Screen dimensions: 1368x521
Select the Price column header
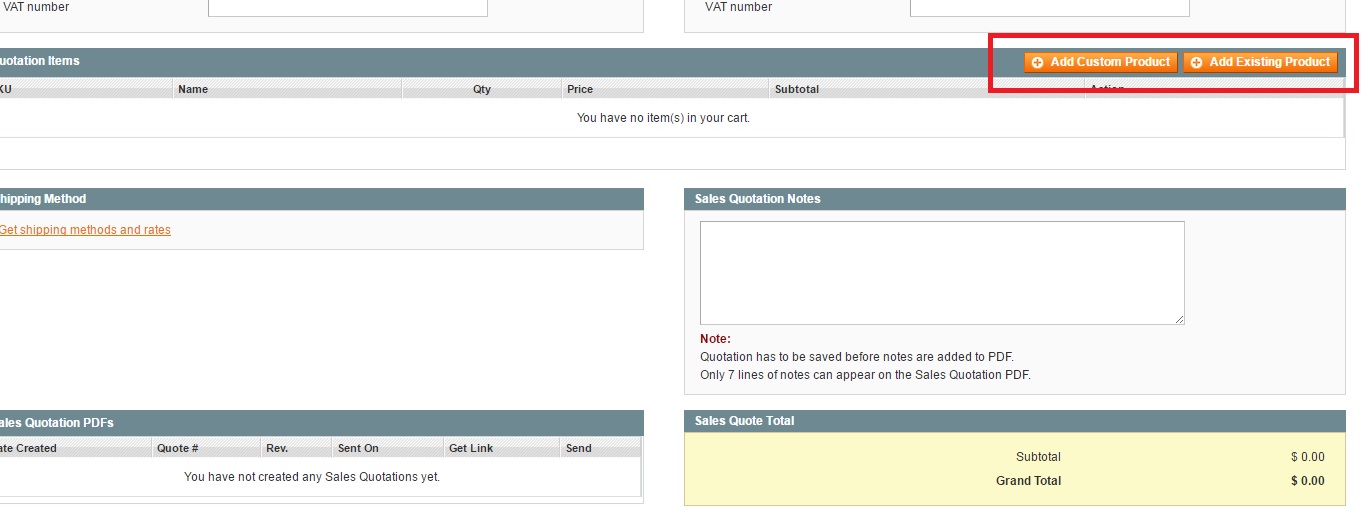coord(580,89)
